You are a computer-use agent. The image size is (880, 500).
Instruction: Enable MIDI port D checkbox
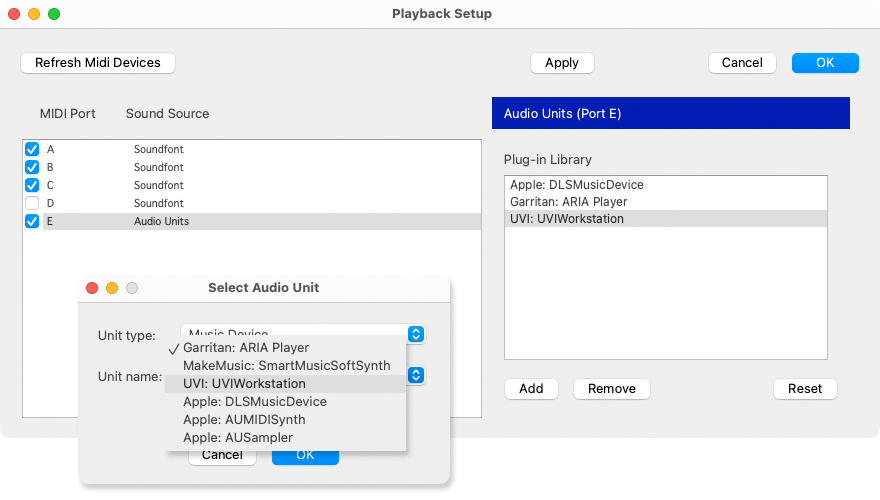[x=32, y=203]
